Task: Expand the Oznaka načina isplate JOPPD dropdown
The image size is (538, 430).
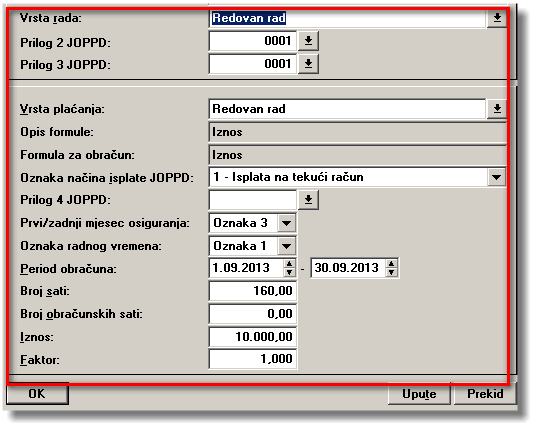Action: pyautogui.click(x=496, y=177)
